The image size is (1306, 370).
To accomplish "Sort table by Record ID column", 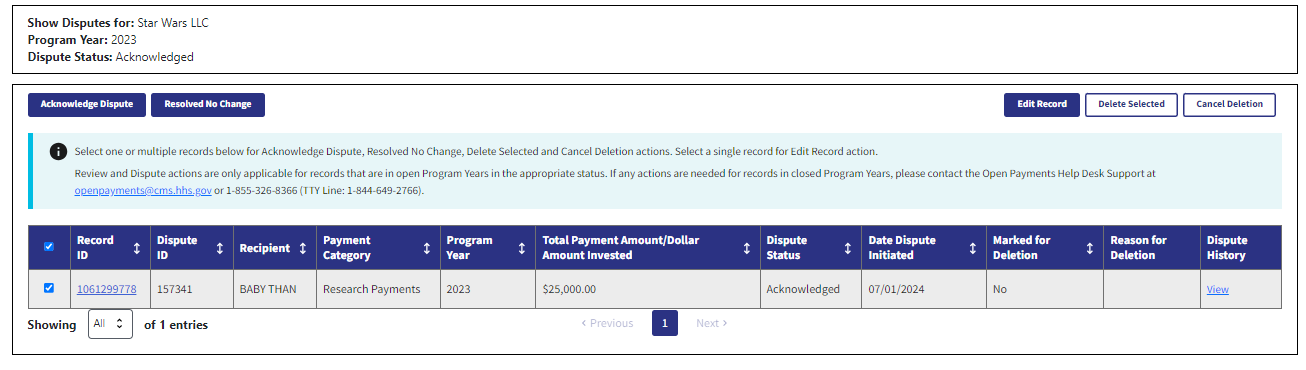I will [x=137, y=248].
